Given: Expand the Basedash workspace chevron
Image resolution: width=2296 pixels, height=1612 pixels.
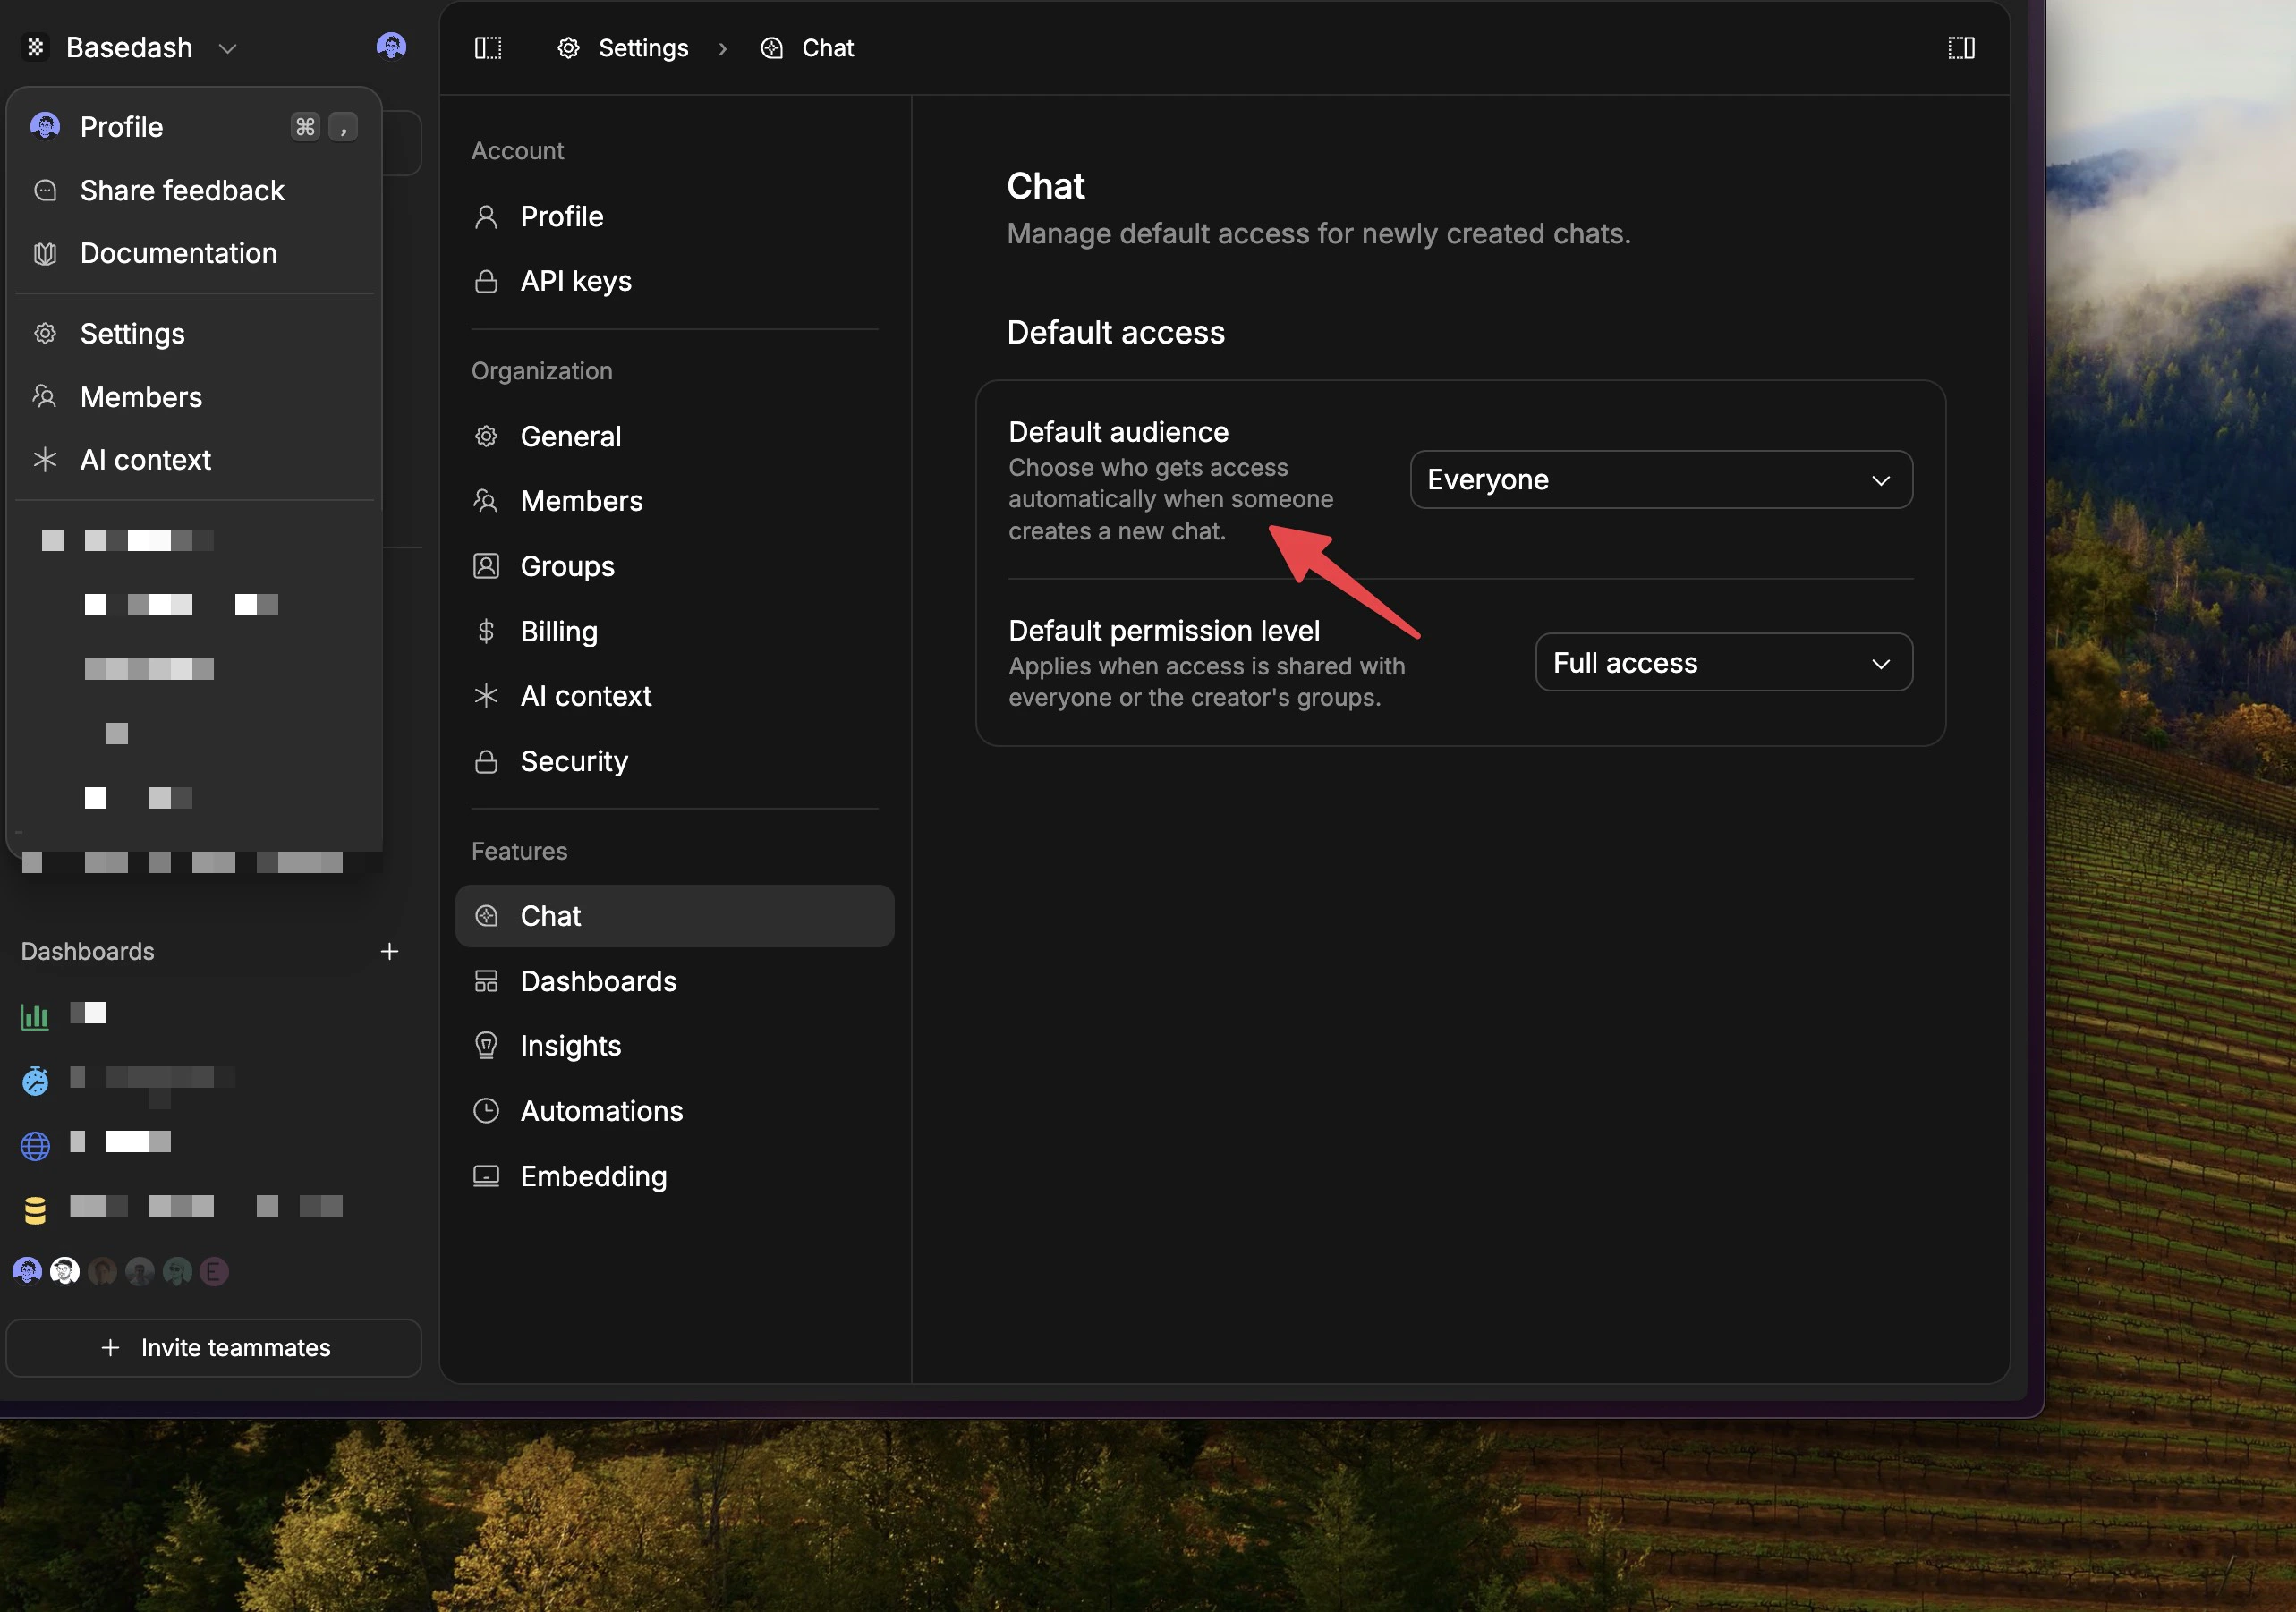Looking at the screenshot, I should click(227, 48).
